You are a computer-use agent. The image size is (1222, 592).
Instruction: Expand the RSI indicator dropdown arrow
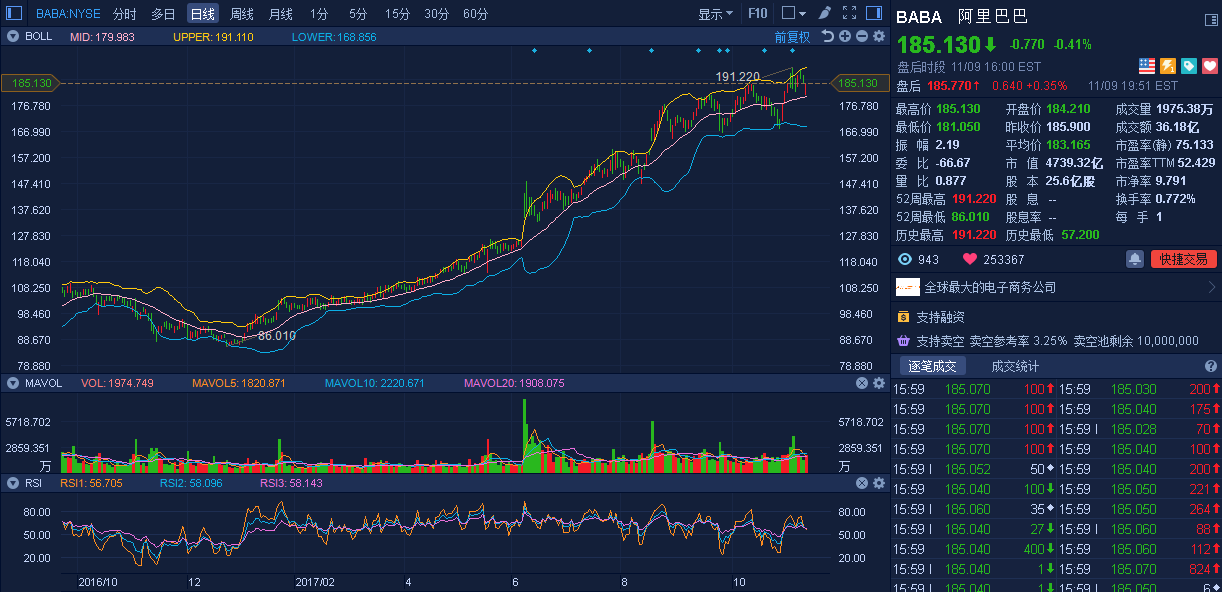(x=13, y=483)
